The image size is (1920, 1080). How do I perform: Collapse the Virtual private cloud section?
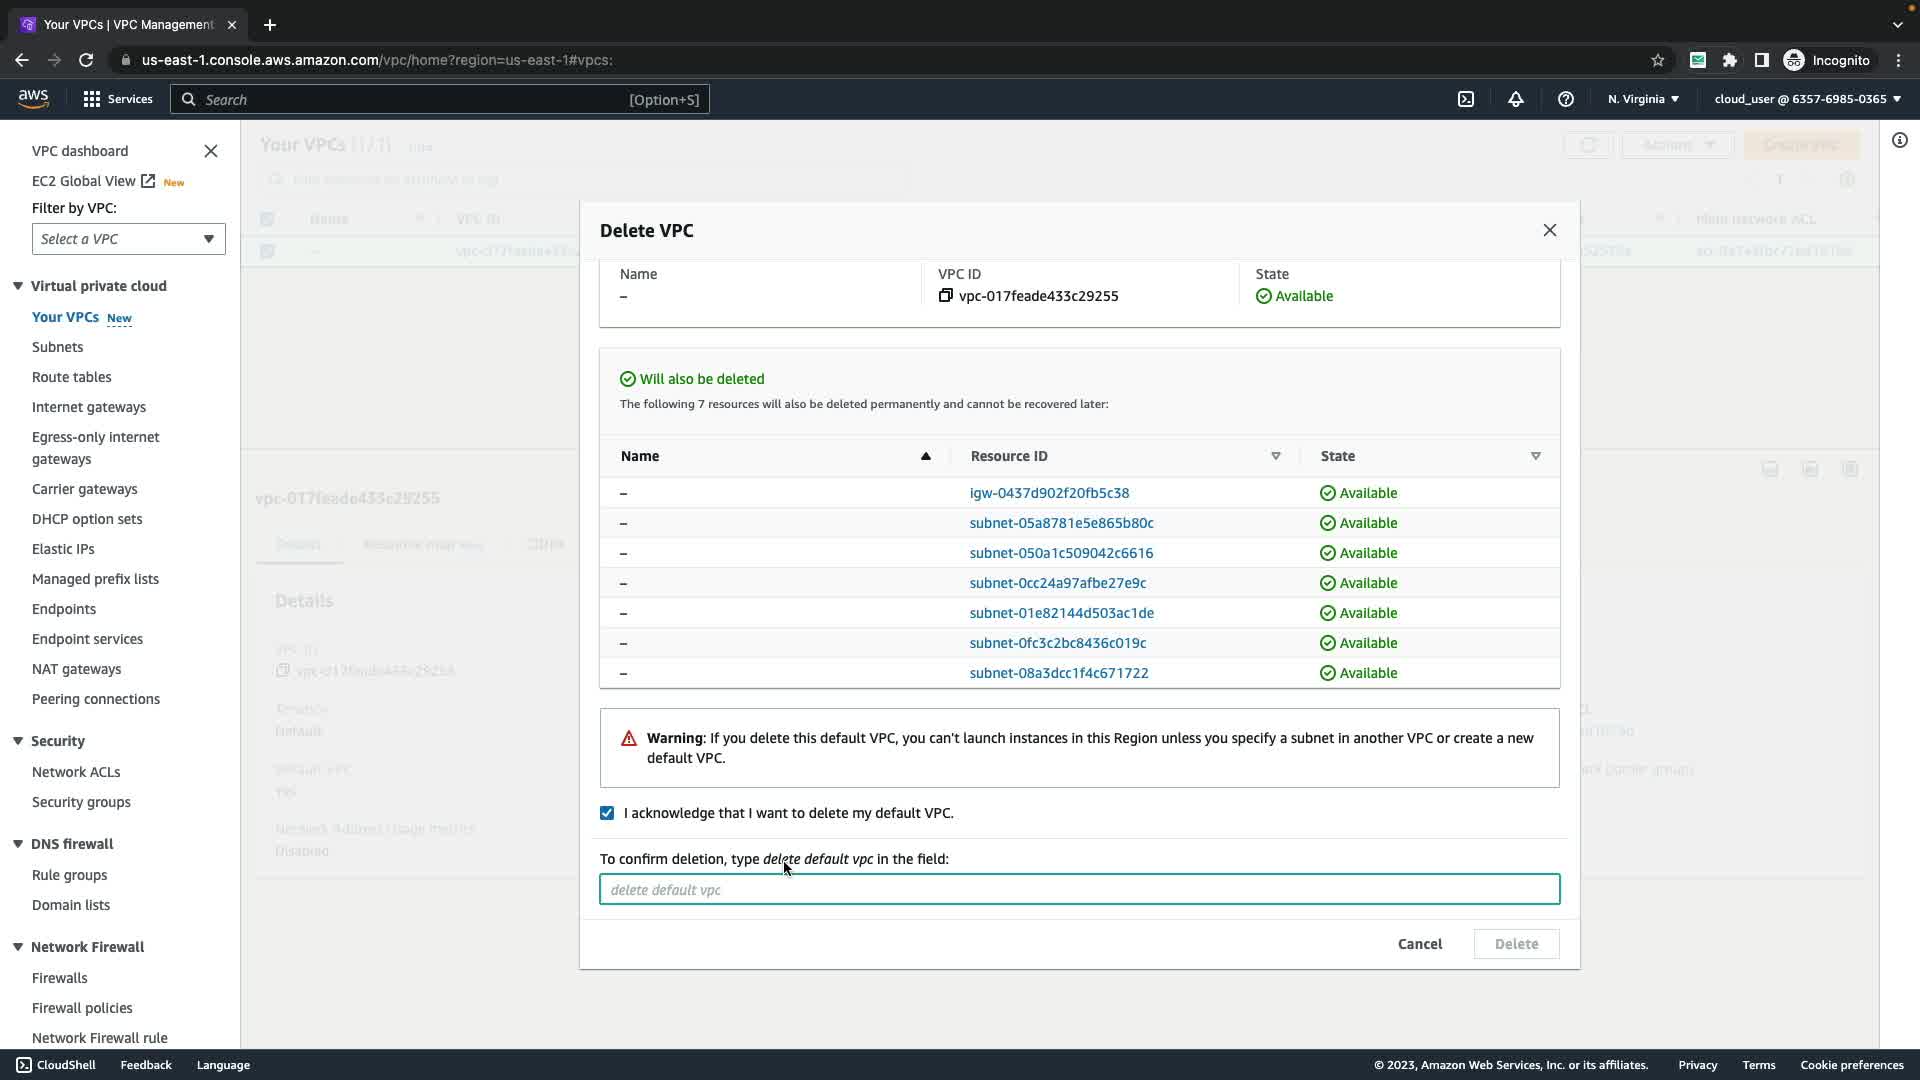[18, 286]
